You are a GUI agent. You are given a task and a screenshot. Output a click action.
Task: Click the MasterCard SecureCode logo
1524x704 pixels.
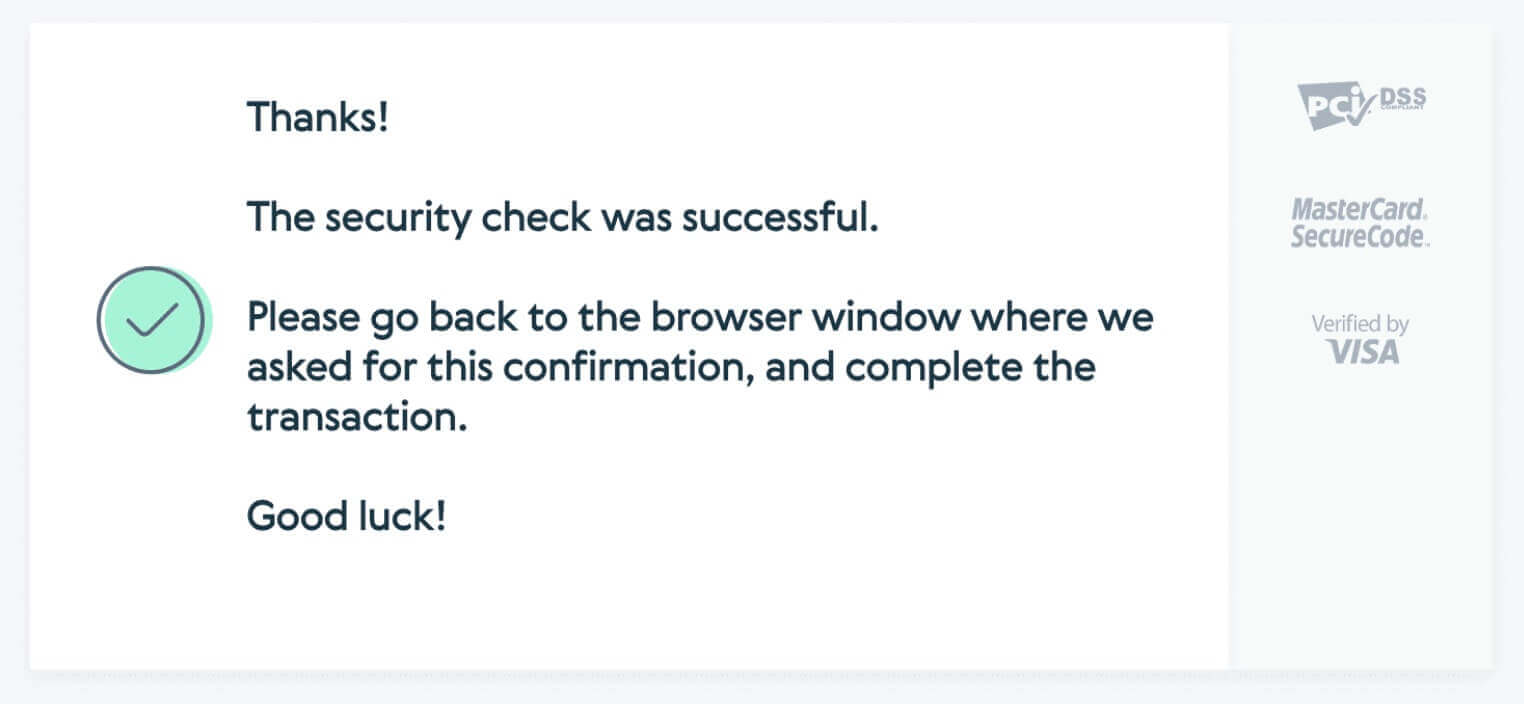[x=1360, y=223]
